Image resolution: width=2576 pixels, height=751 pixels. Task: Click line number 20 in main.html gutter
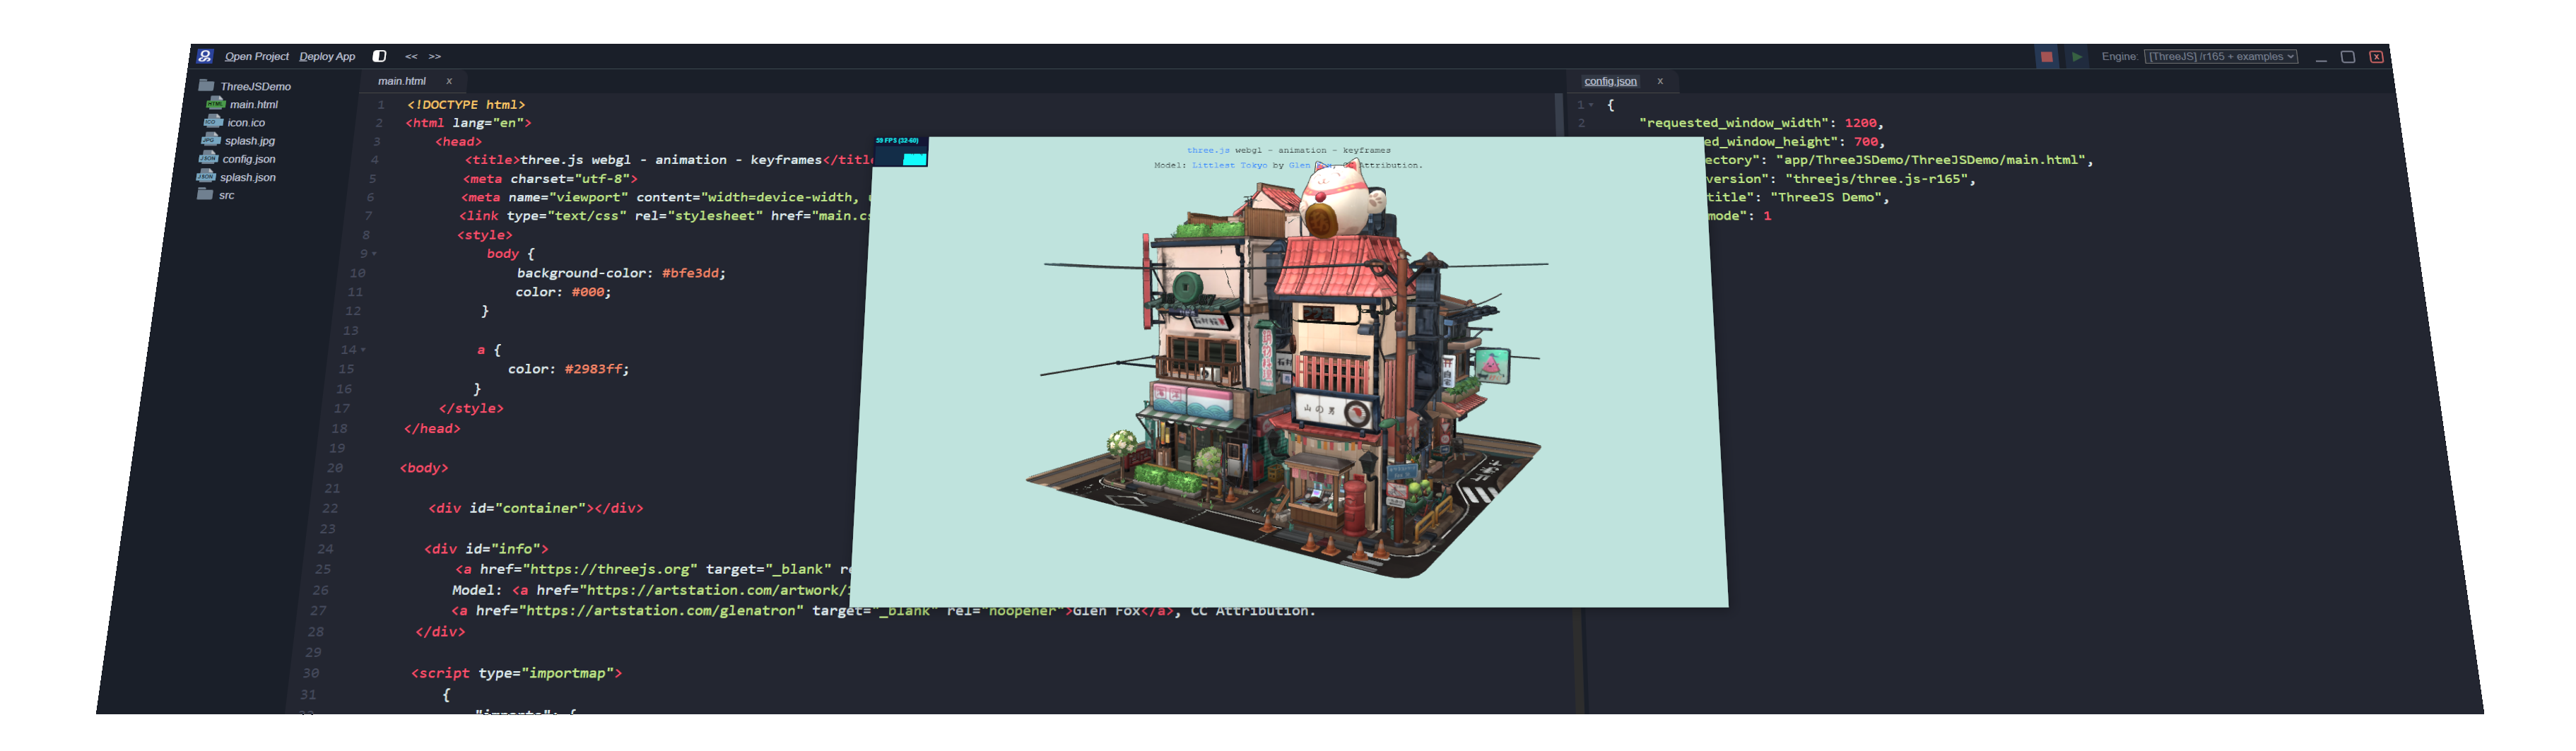(x=334, y=468)
